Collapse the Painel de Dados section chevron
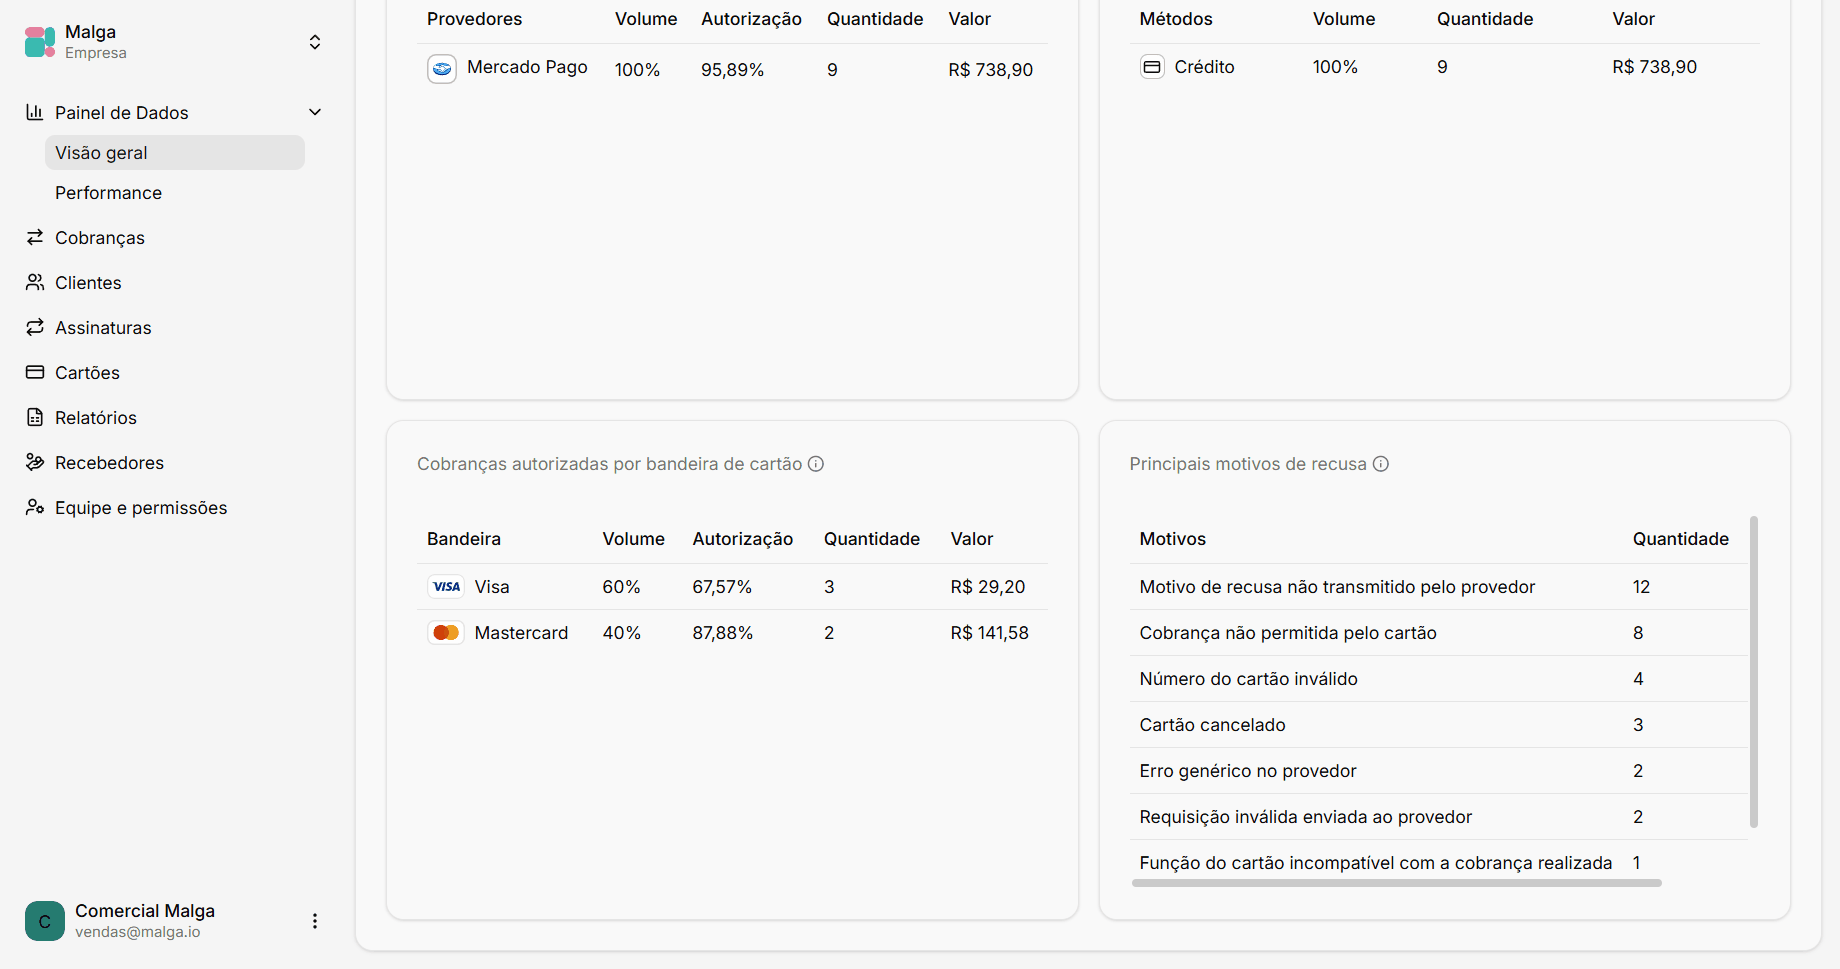 pyautogui.click(x=315, y=112)
